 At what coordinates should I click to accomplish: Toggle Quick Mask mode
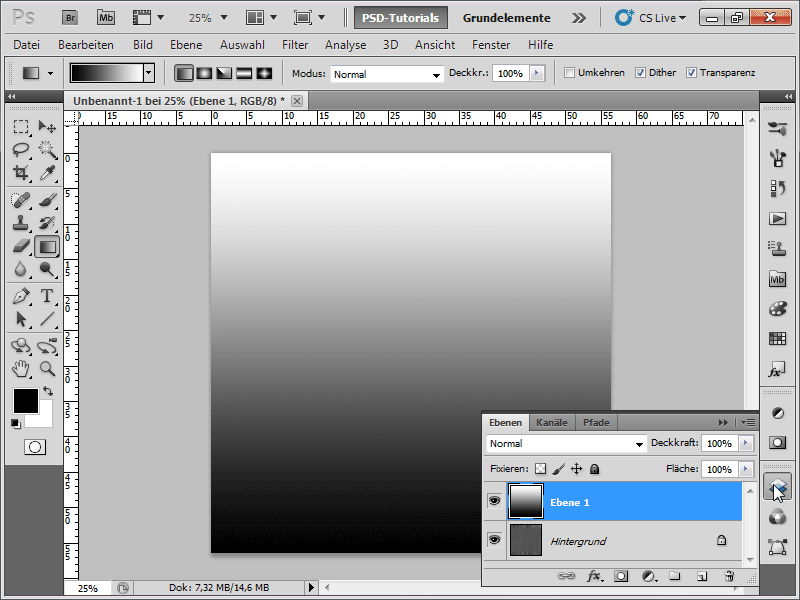click(x=35, y=447)
